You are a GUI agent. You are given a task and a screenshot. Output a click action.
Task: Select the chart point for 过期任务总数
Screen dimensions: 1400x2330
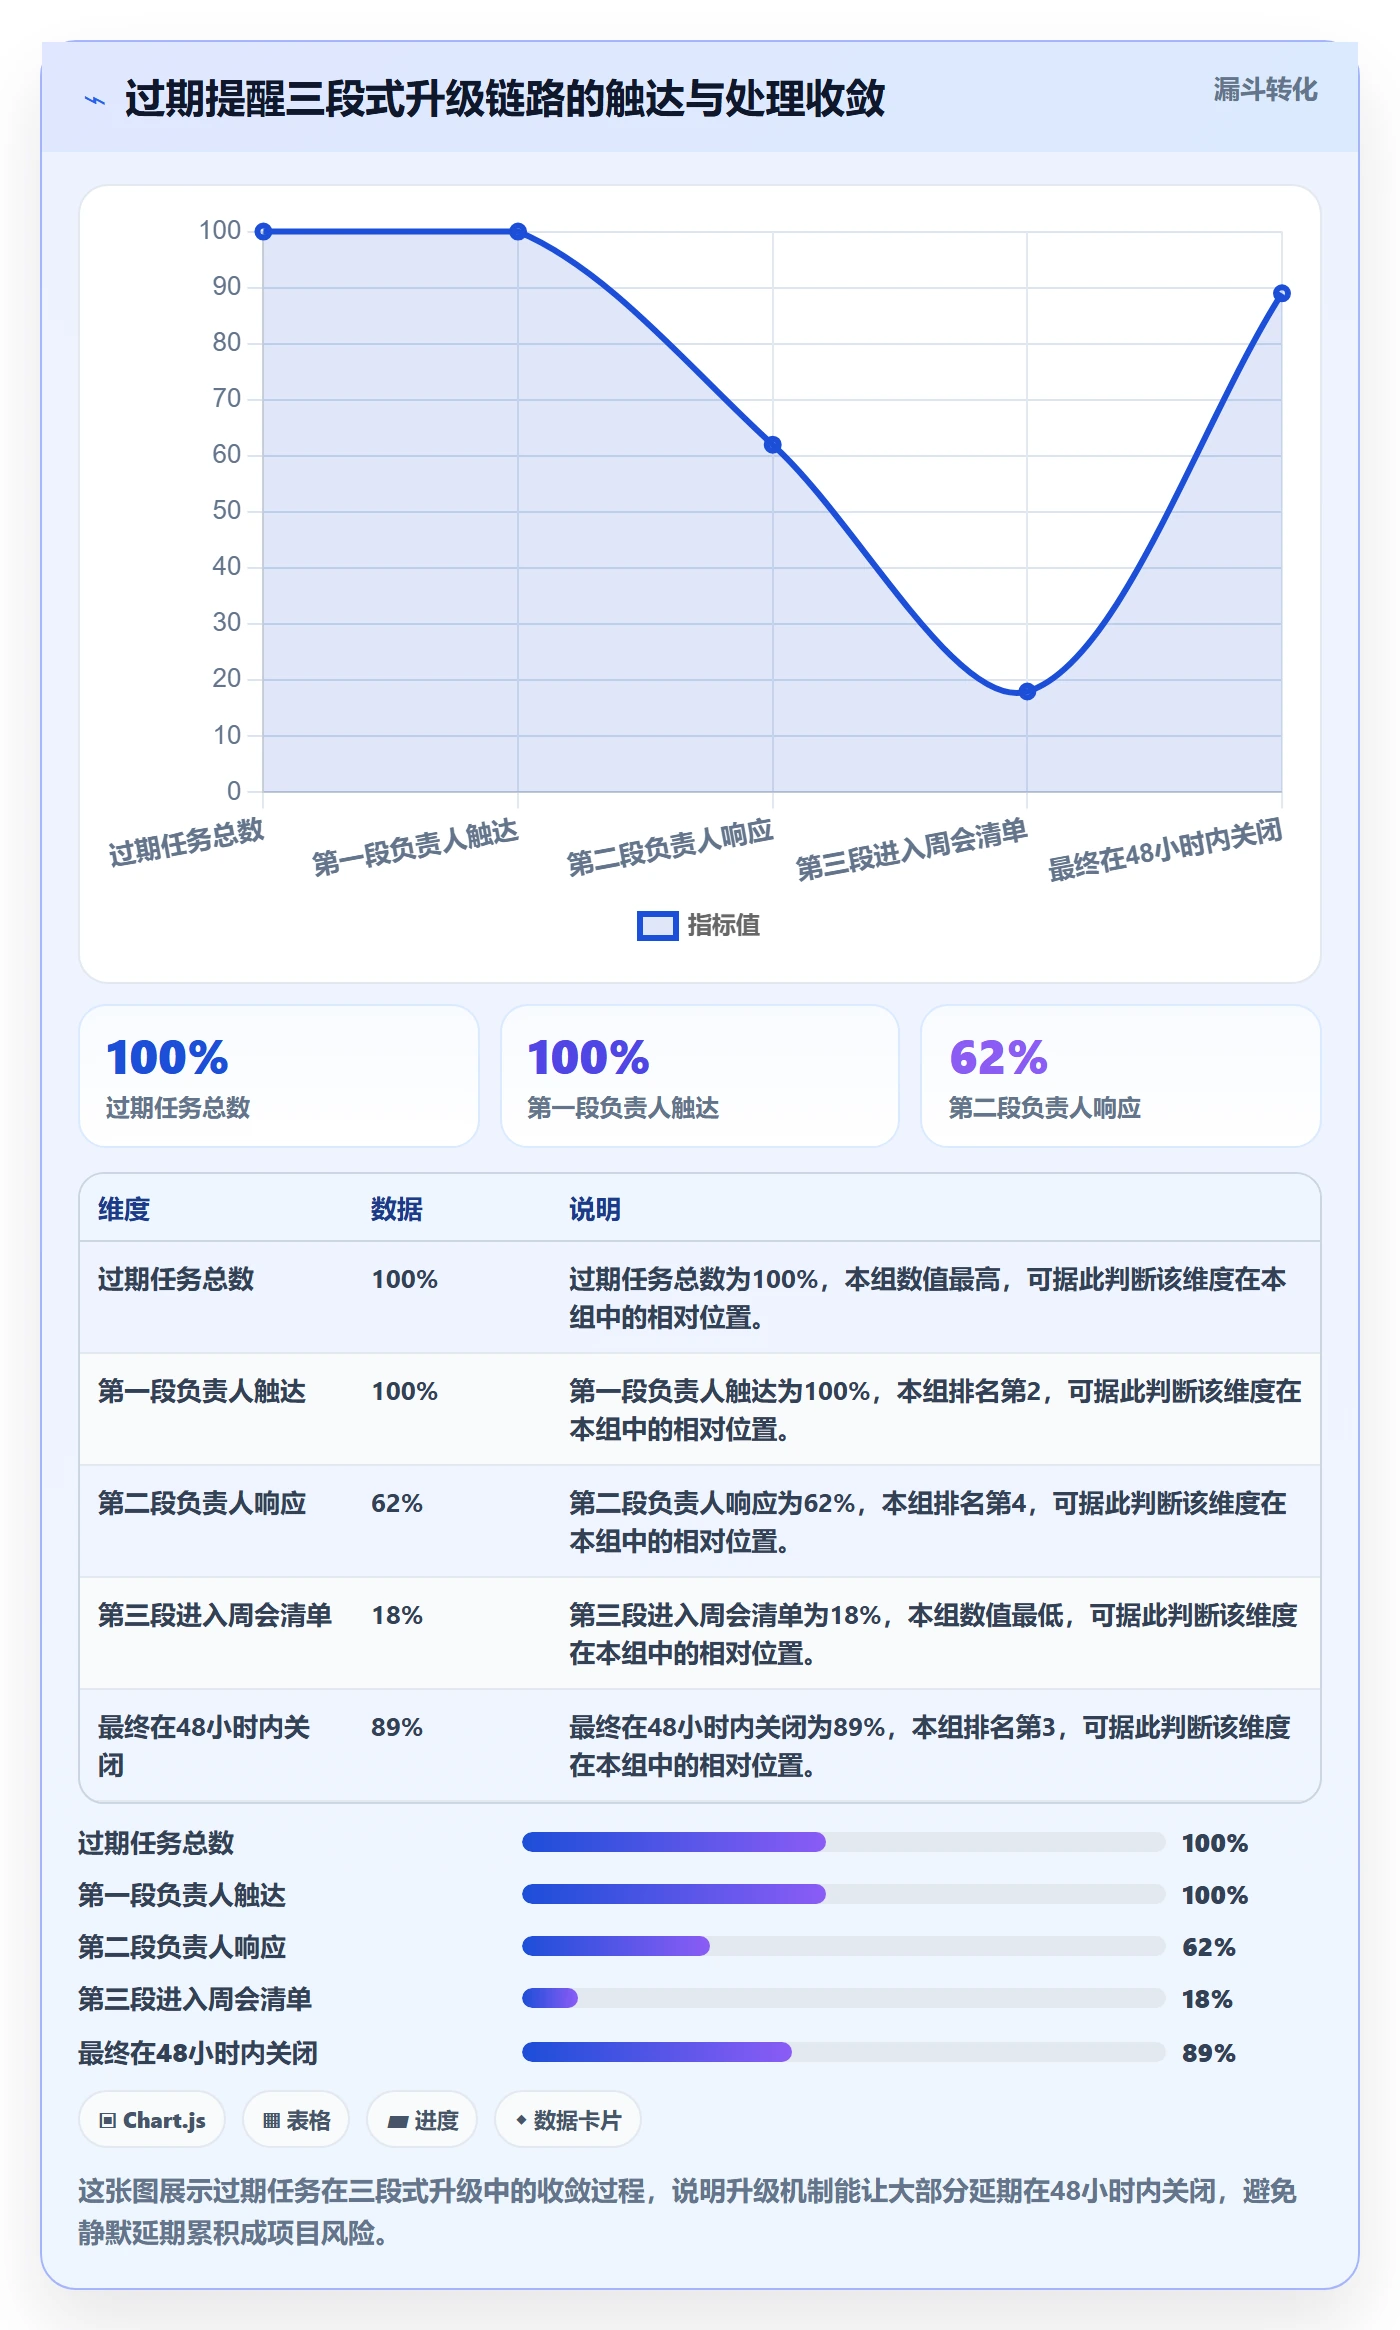pos(263,232)
